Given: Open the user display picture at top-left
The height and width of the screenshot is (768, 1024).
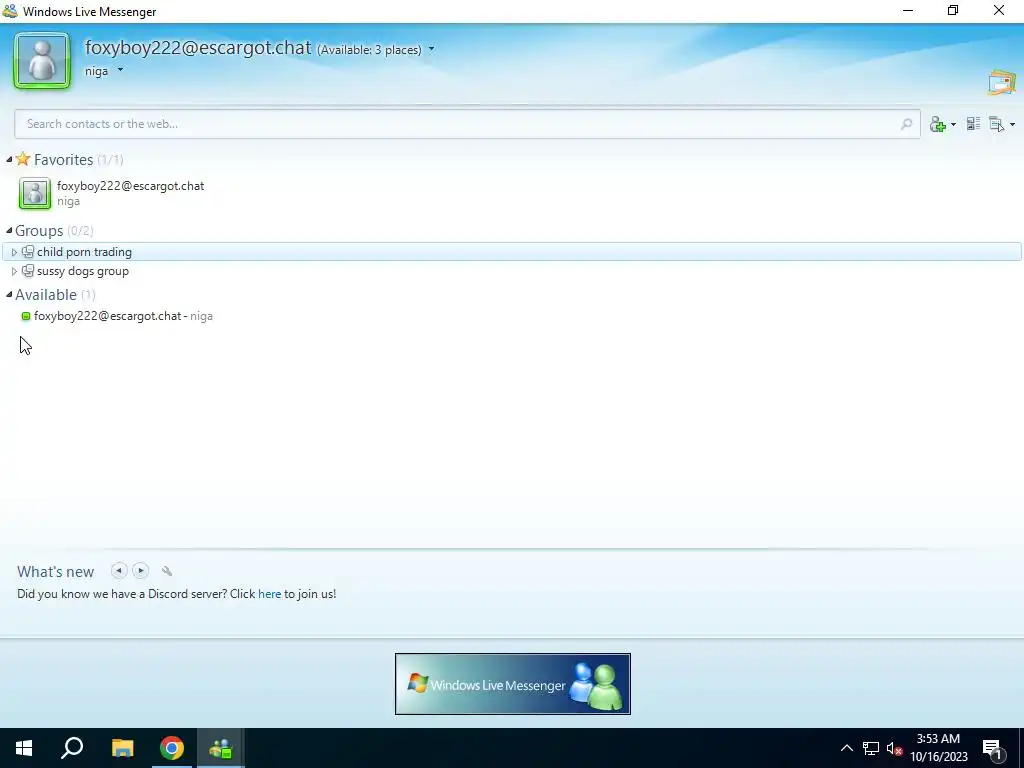Looking at the screenshot, I should [x=42, y=60].
